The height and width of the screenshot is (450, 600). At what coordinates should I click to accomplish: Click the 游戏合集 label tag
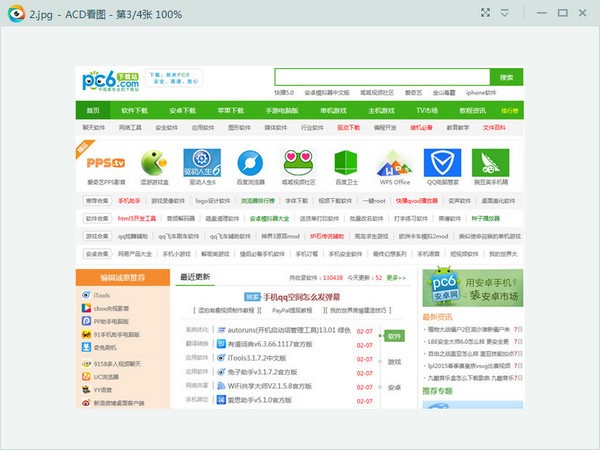click(97, 236)
